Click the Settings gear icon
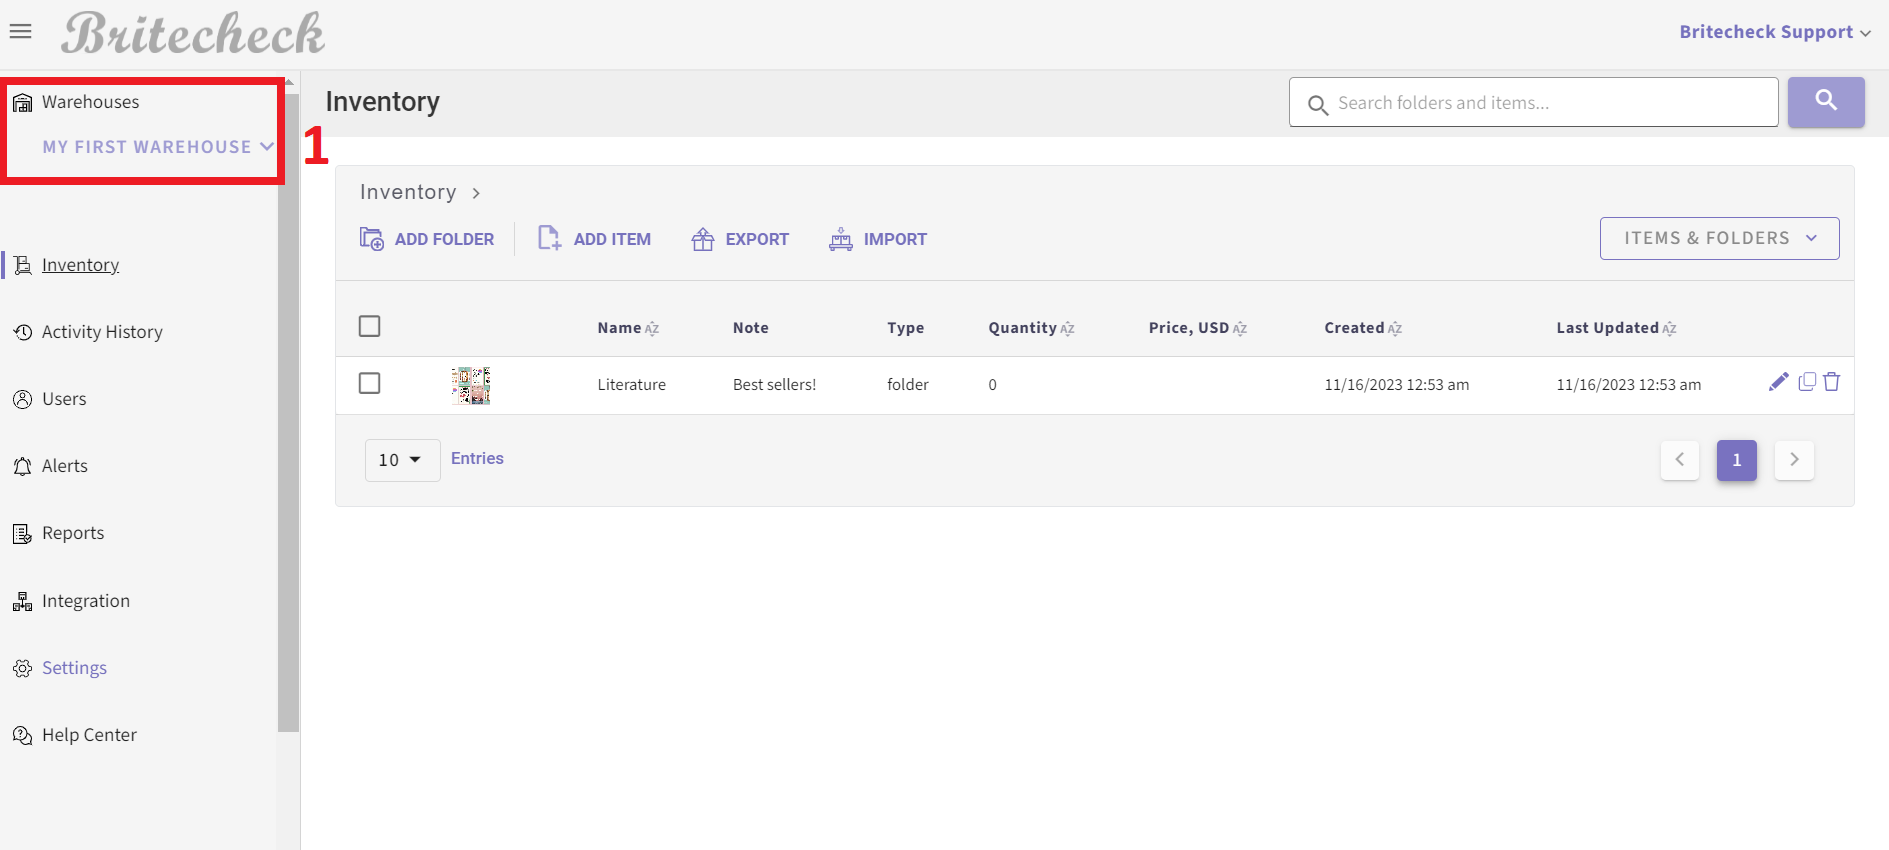This screenshot has height=850, width=1889. (22, 668)
